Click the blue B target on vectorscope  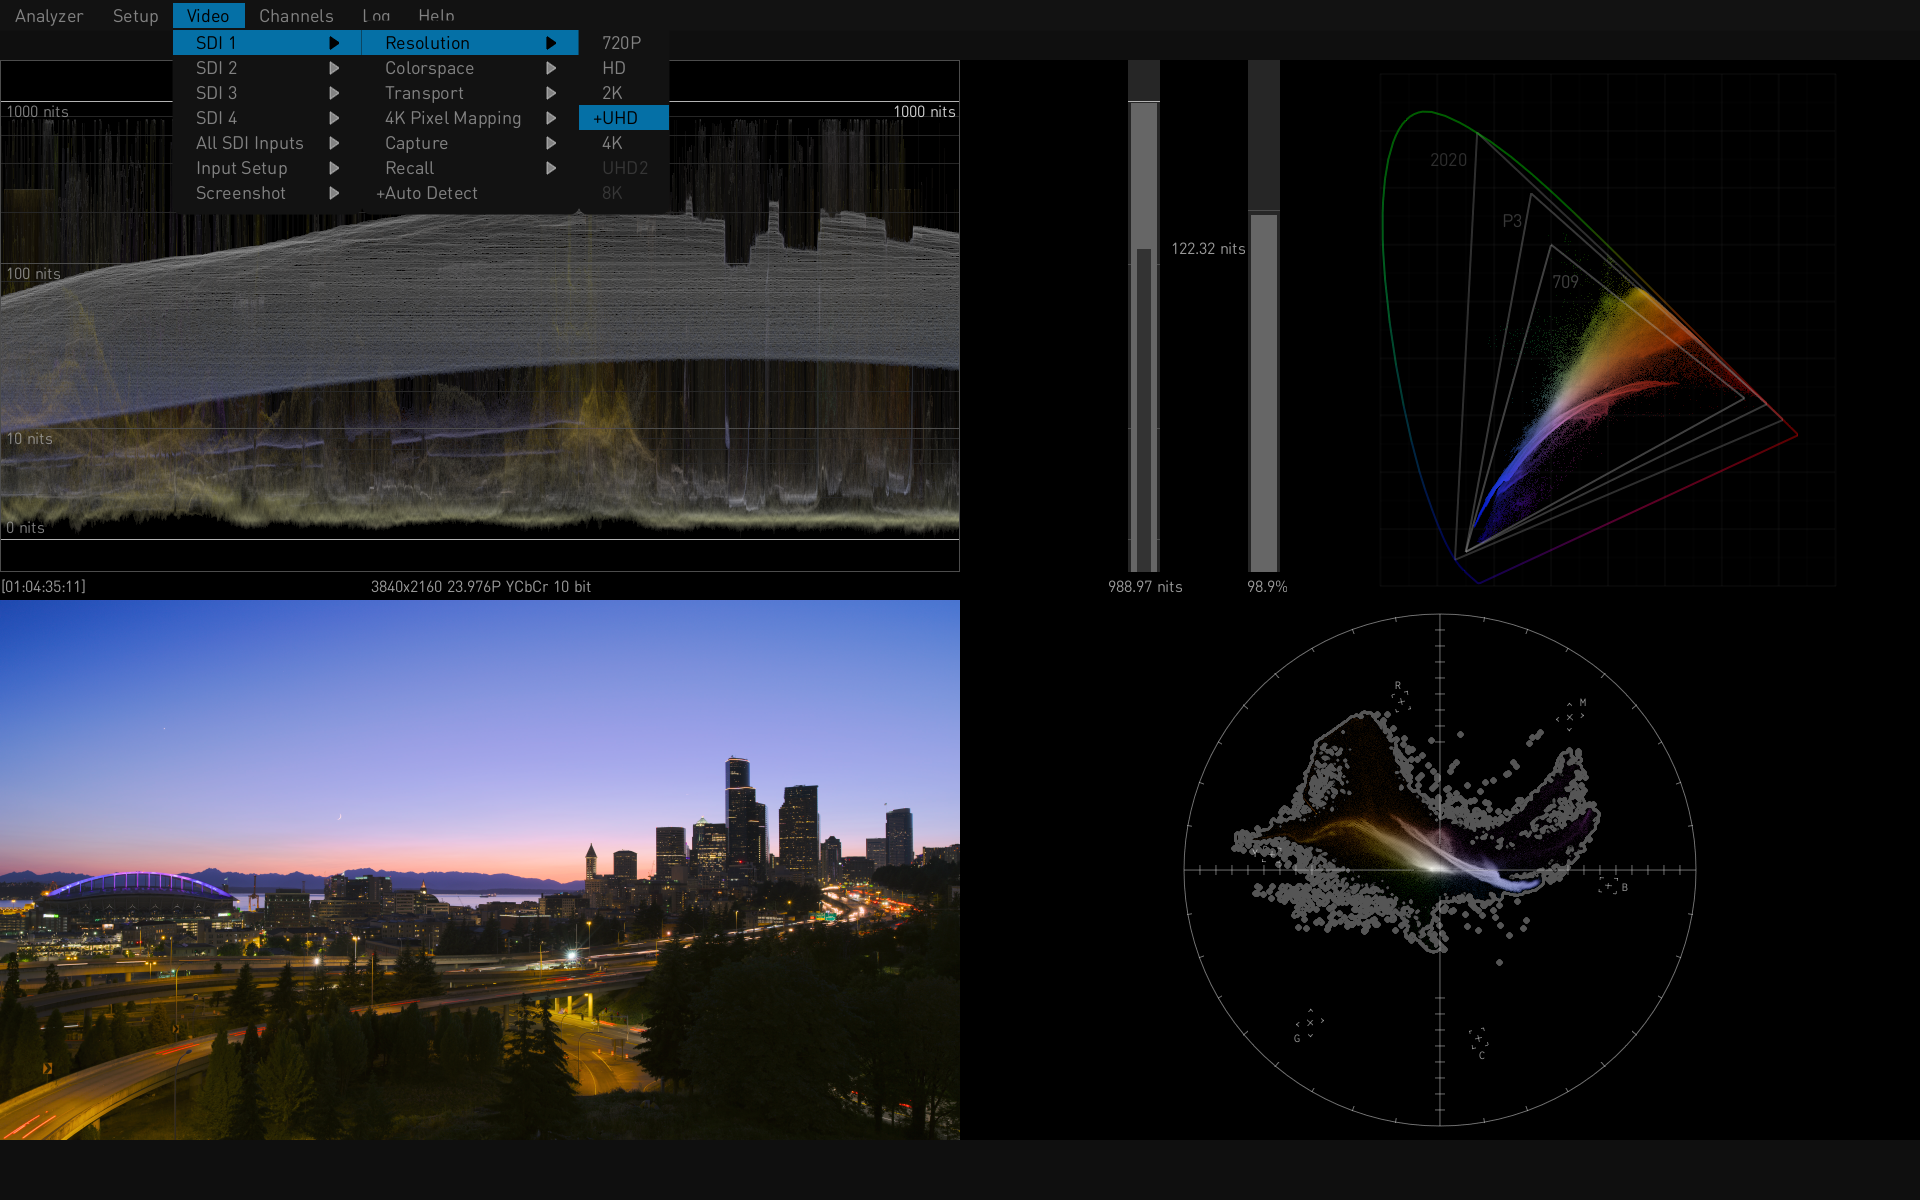point(1608,886)
